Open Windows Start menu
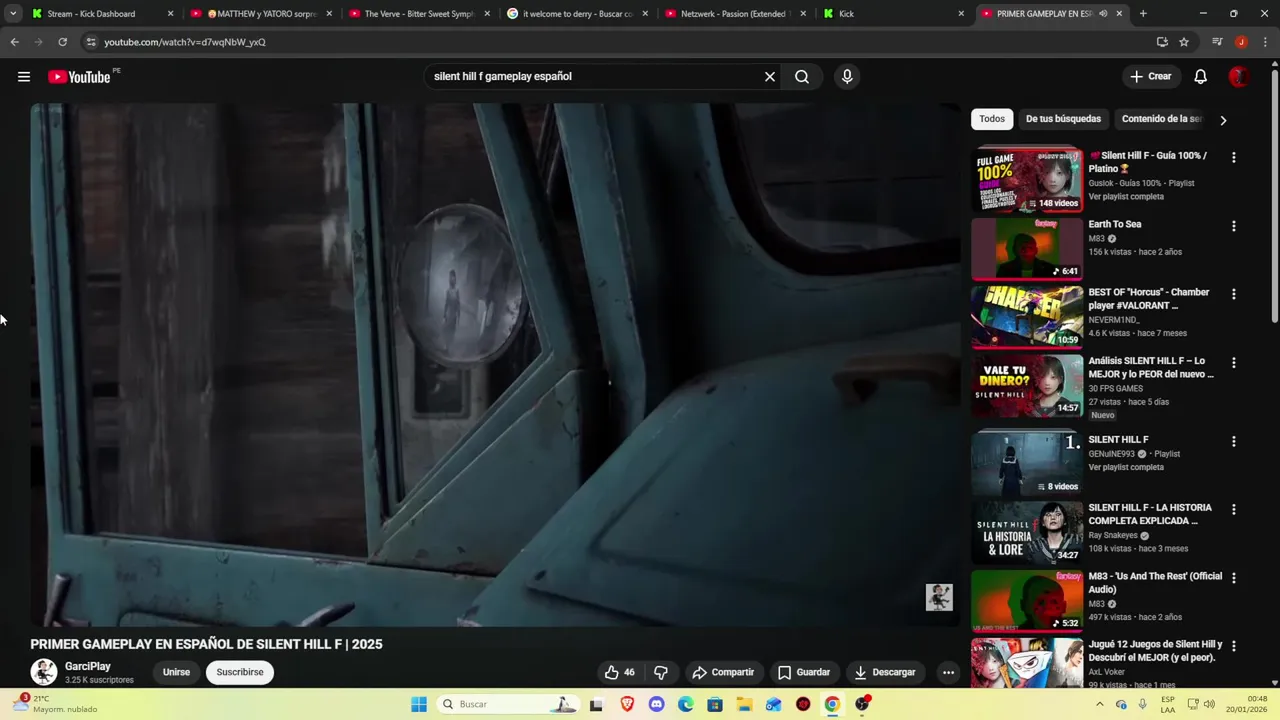 [419, 704]
